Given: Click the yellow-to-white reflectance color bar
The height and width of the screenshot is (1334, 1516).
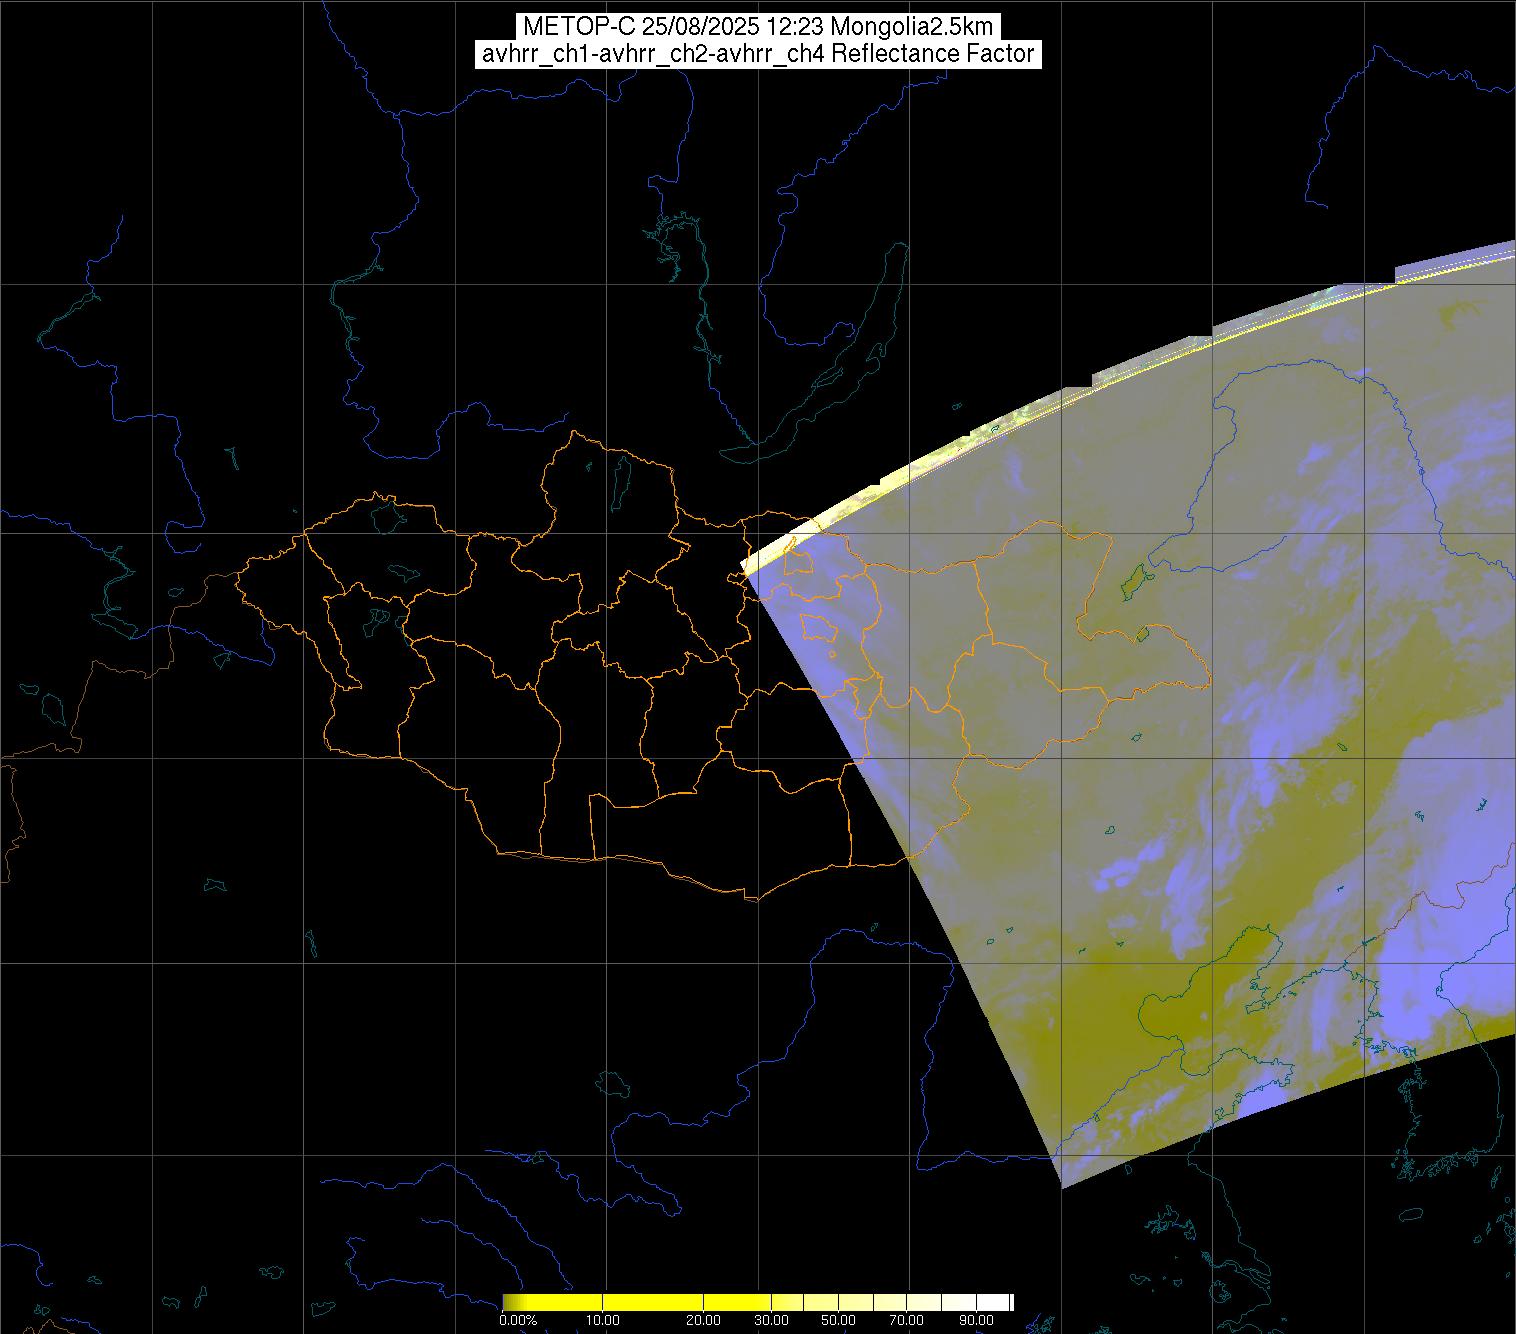Looking at the screenshot, I should pyautogui.click(x=758, y=1302).
